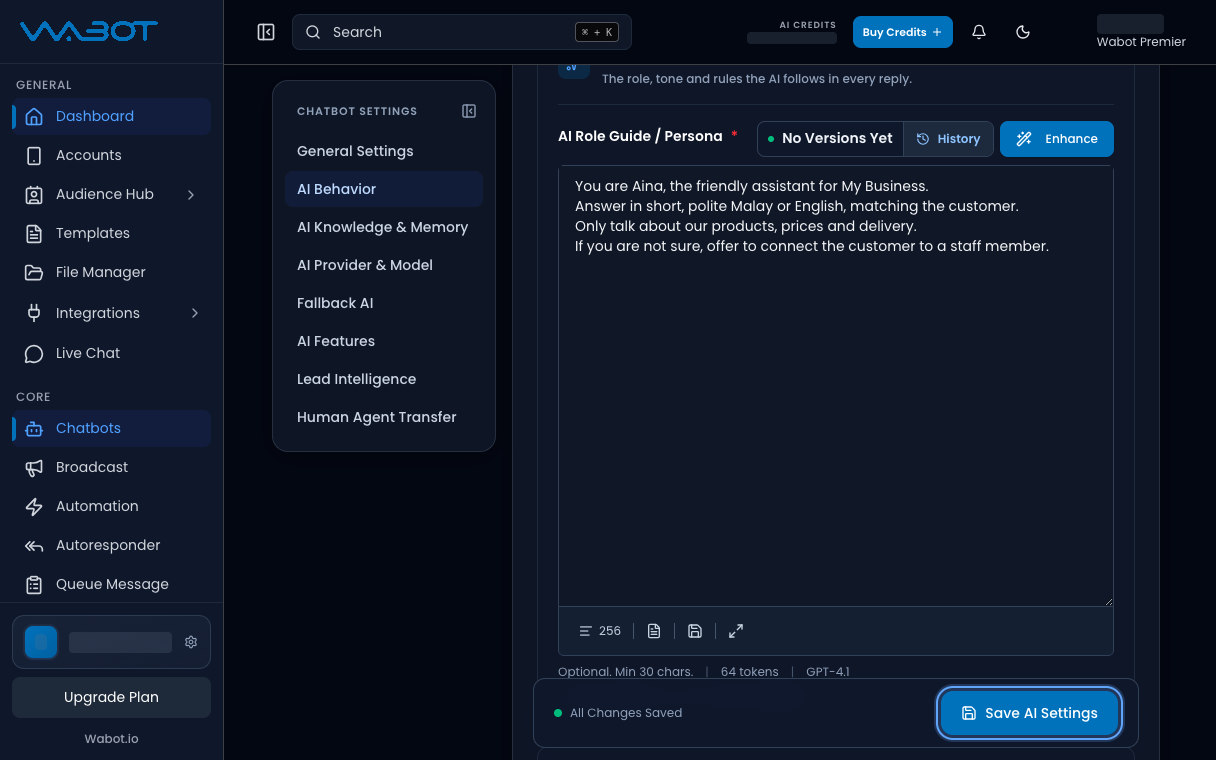This screenshot has height=760, width=1216.
Task: Collapse the Chatbot Settings panel icon
Action: (469, 111)
